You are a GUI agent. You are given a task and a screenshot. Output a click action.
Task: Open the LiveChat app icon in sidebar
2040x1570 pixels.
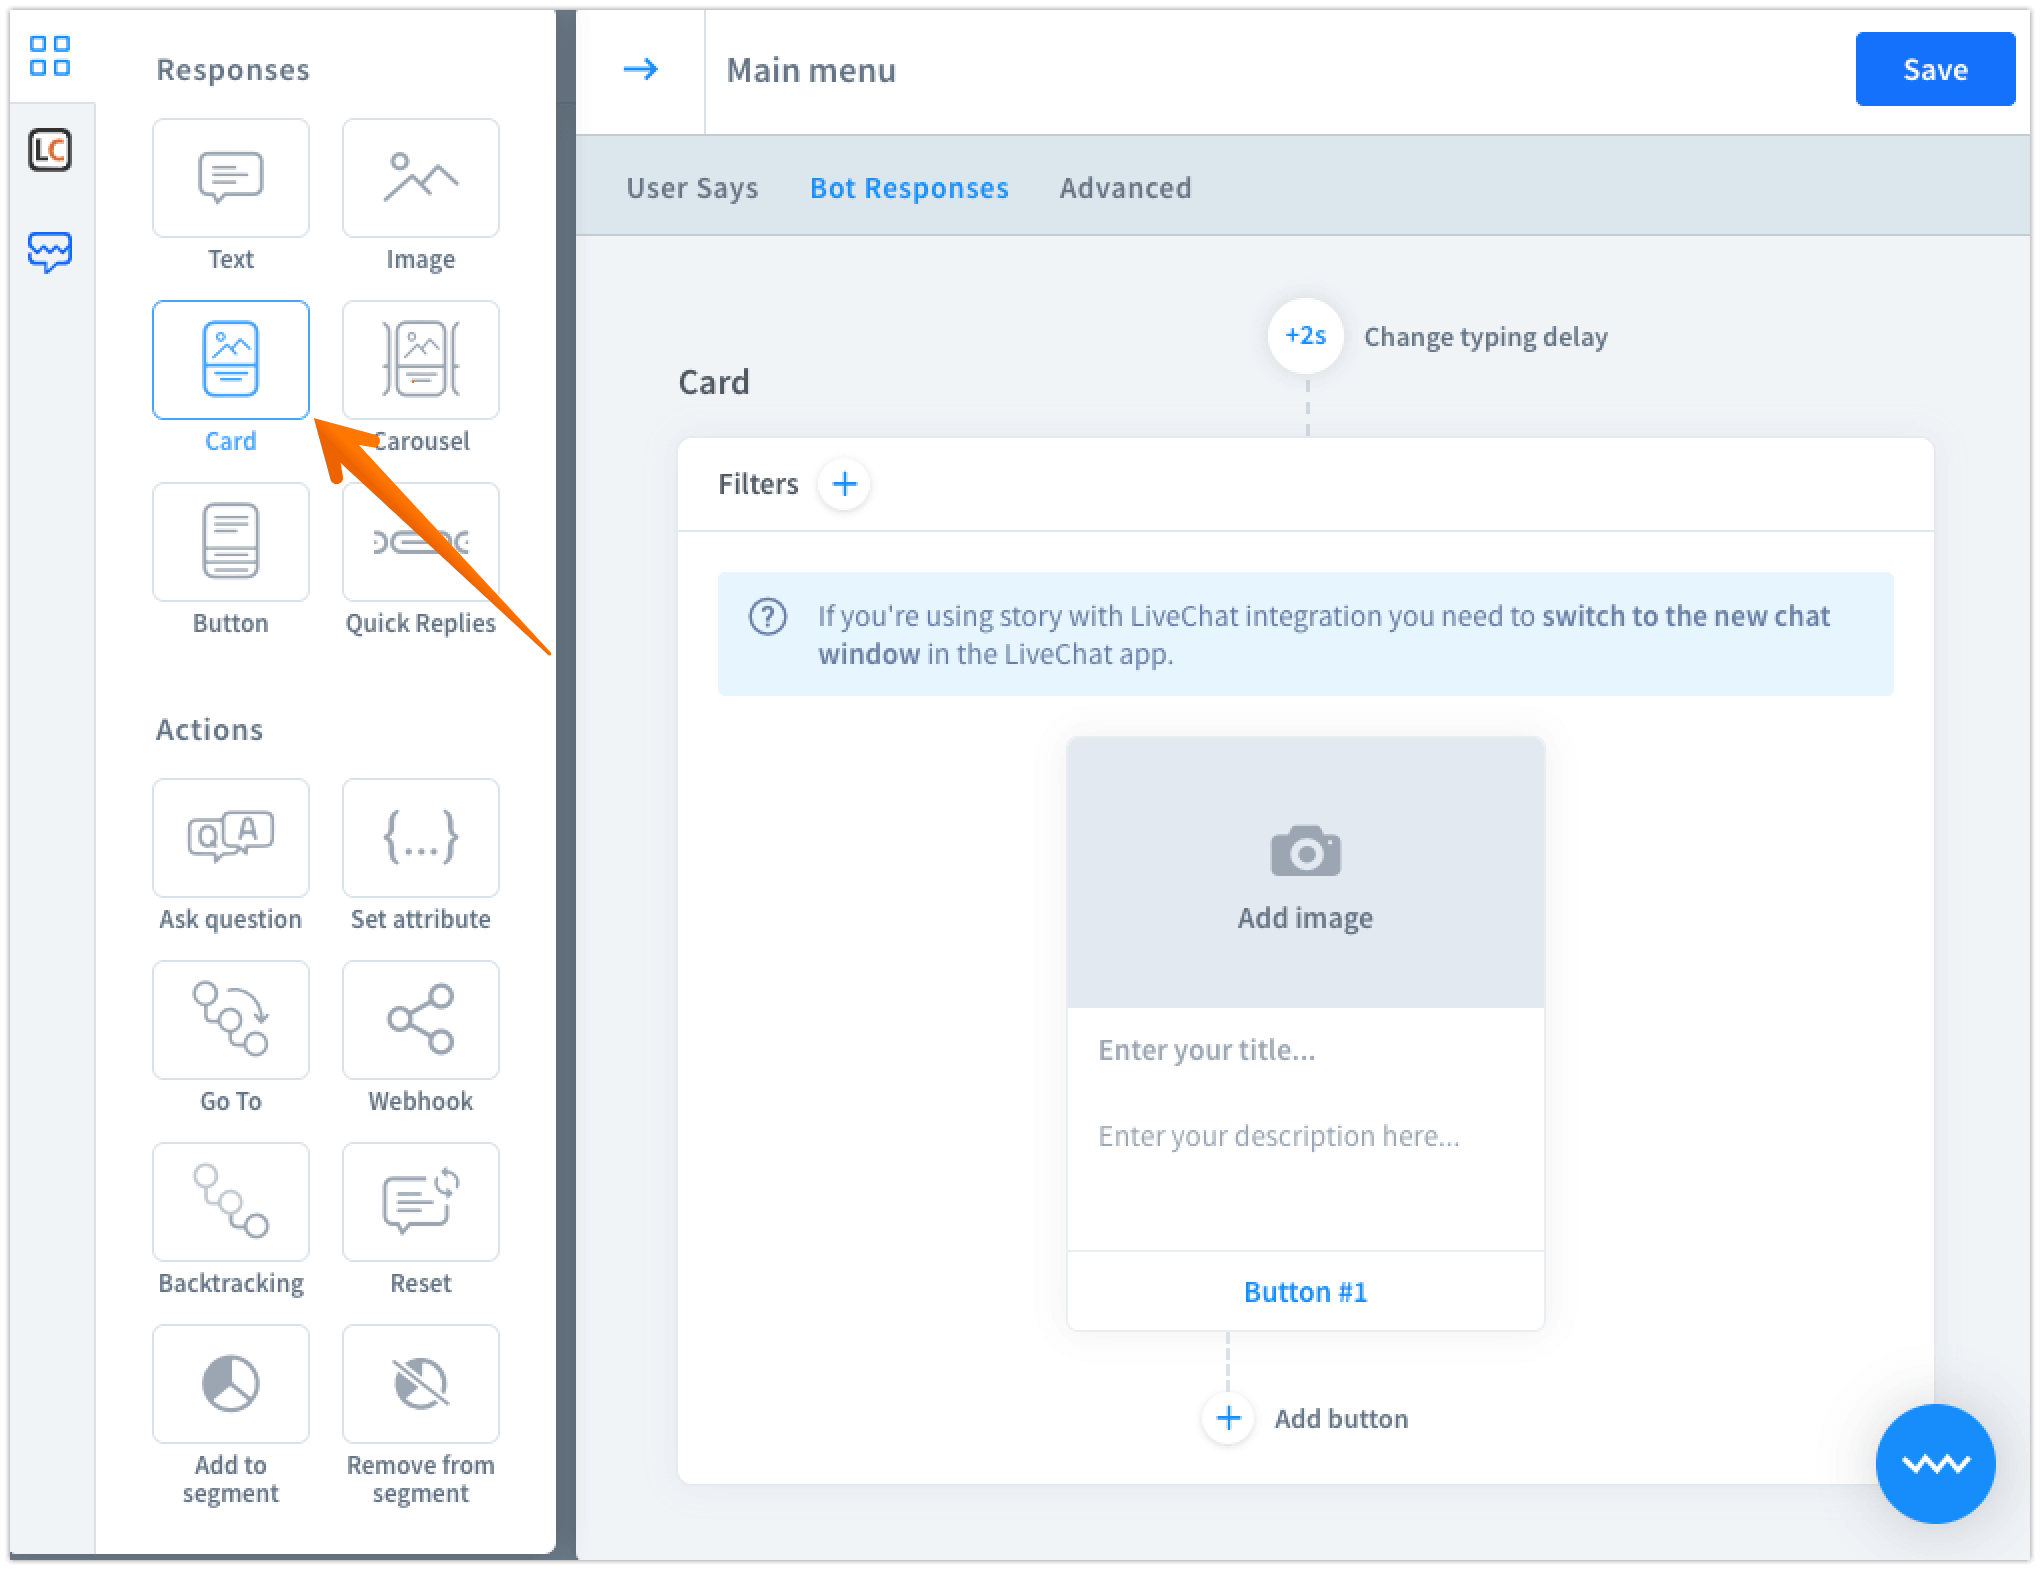(x=50, y=151)
